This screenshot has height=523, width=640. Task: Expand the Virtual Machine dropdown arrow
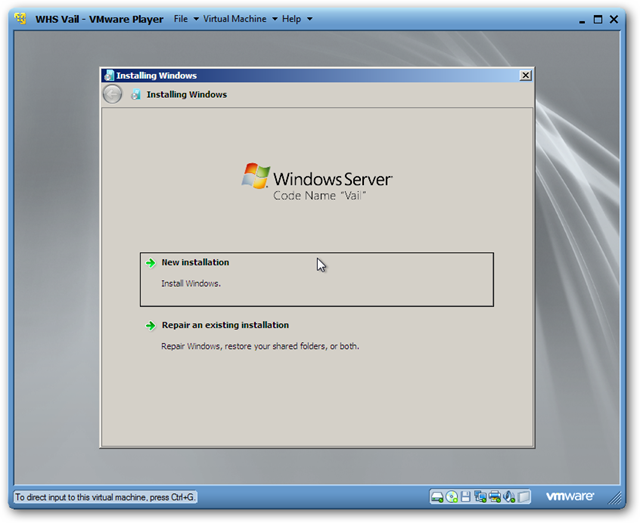point(275,19)
